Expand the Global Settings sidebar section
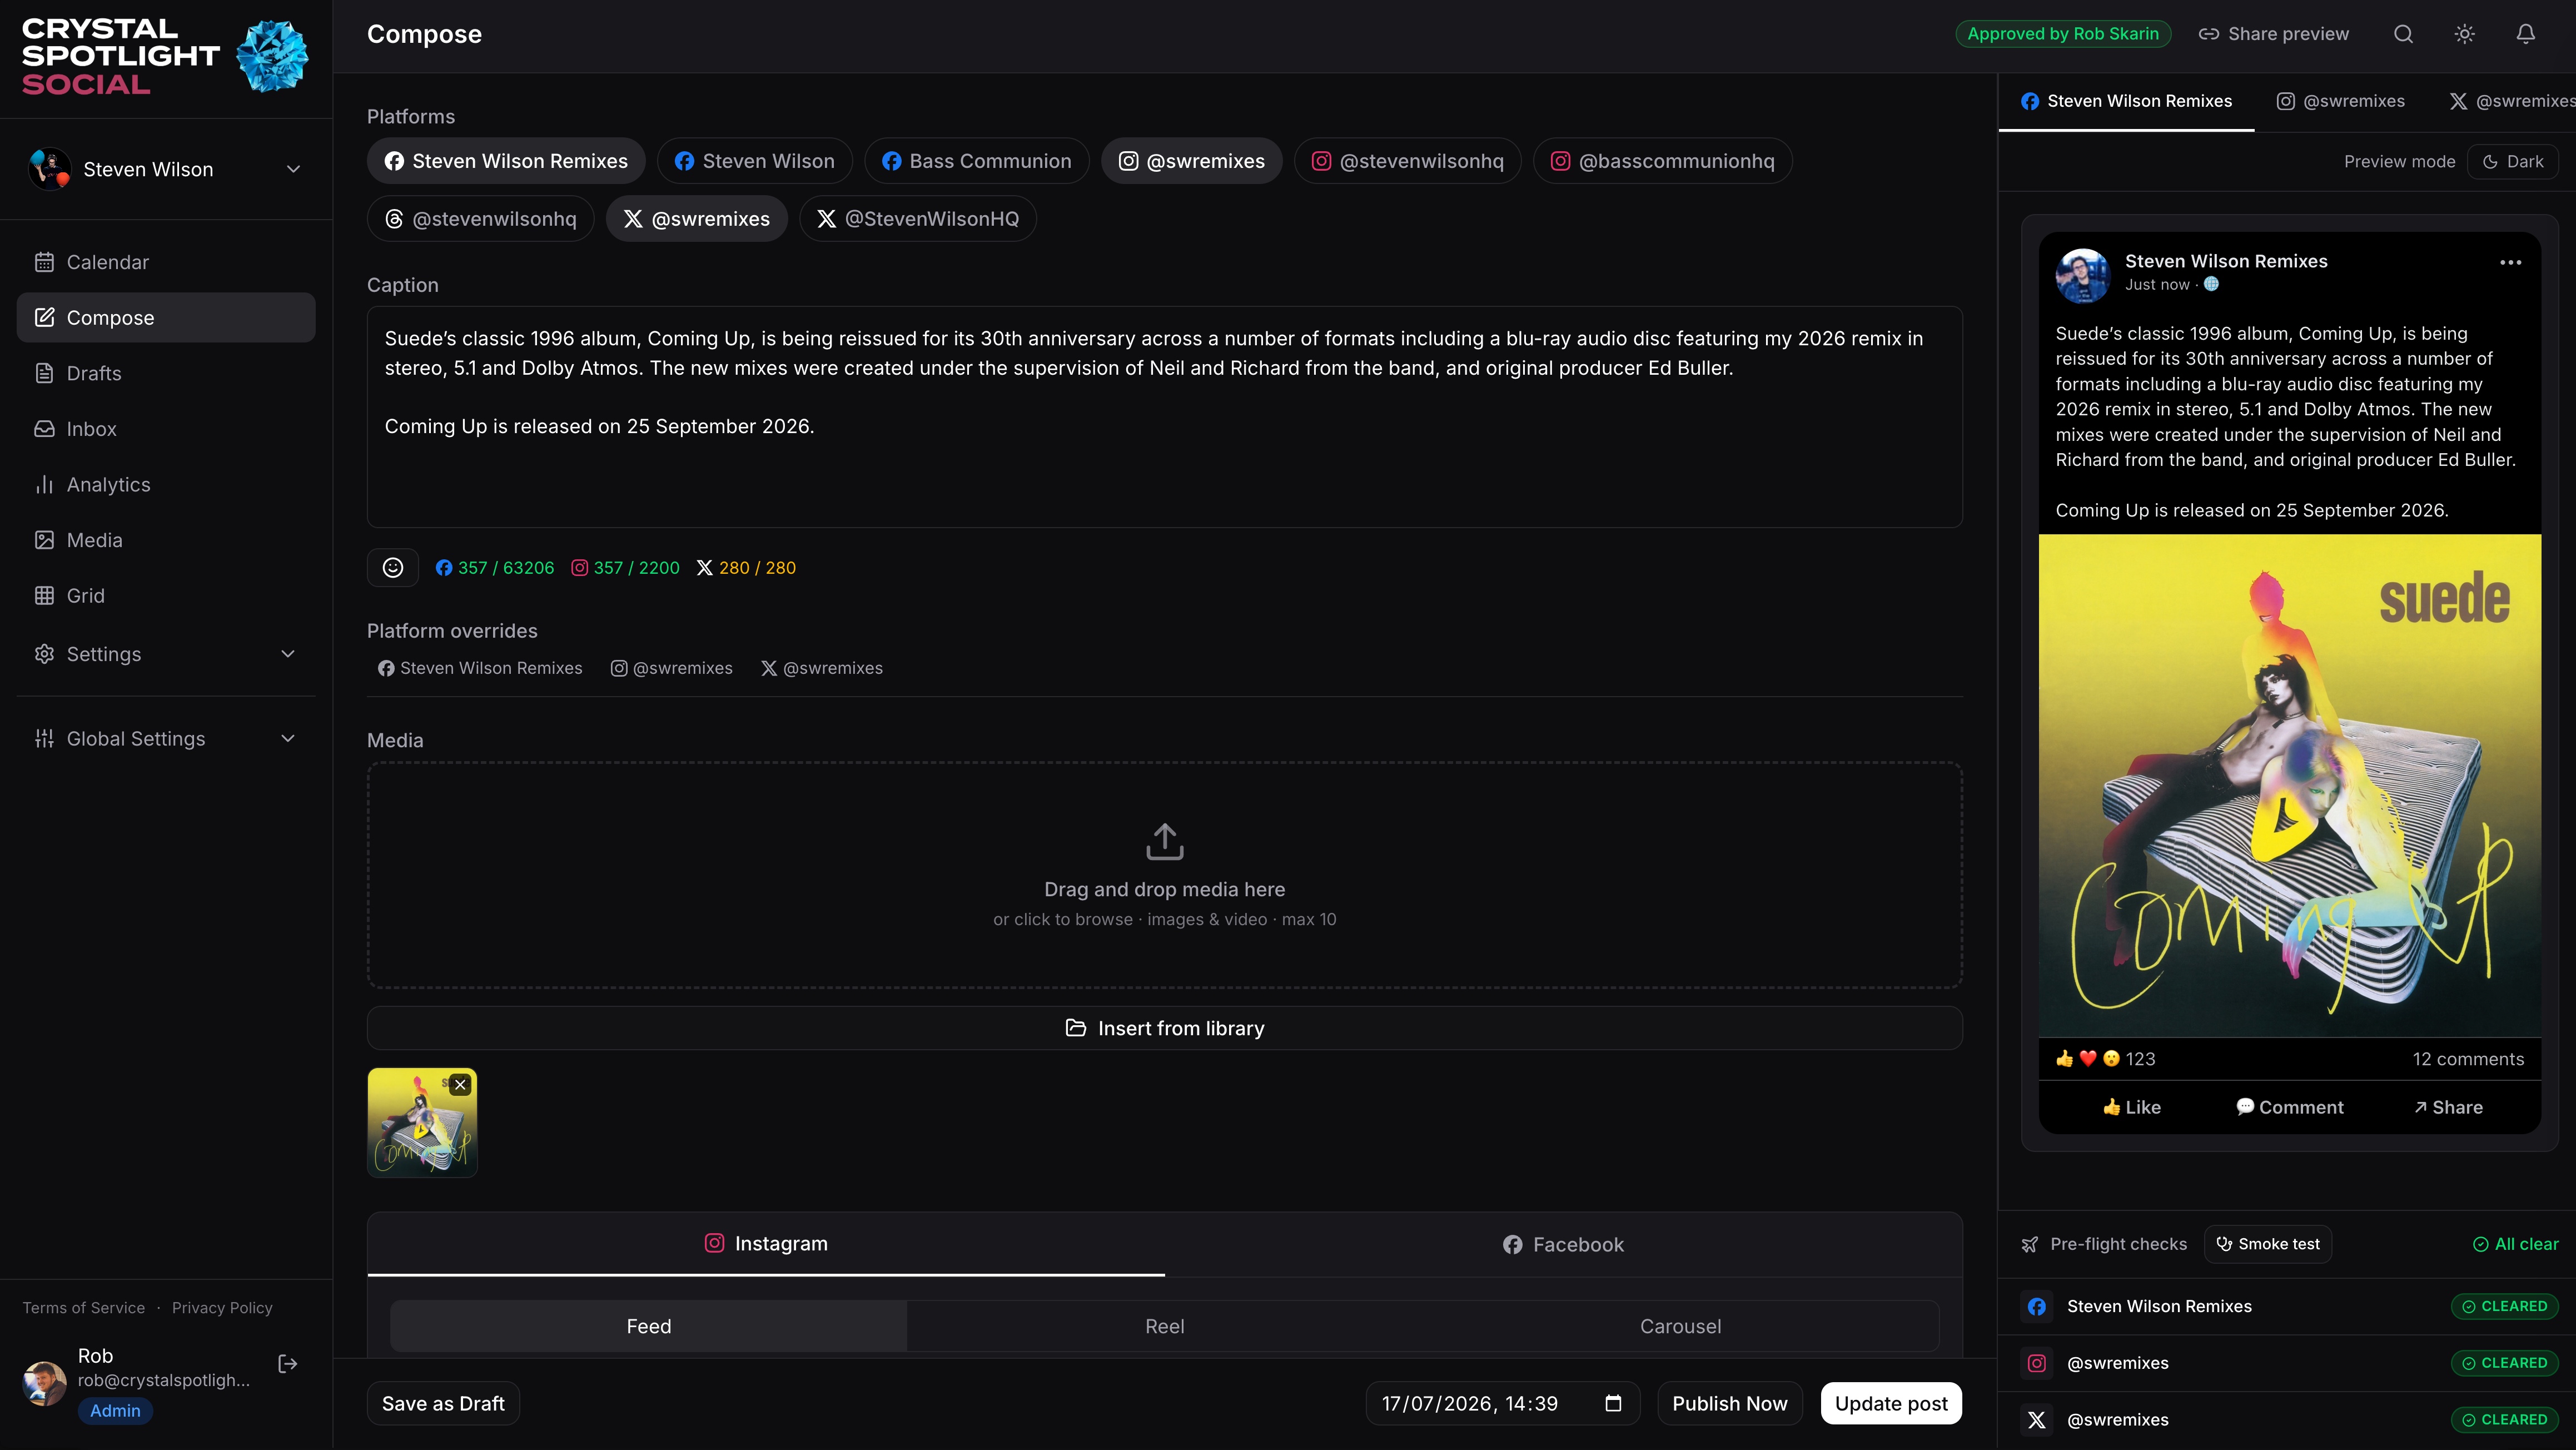Screen dimensions: 2576x1450 [x=166, y=739]
